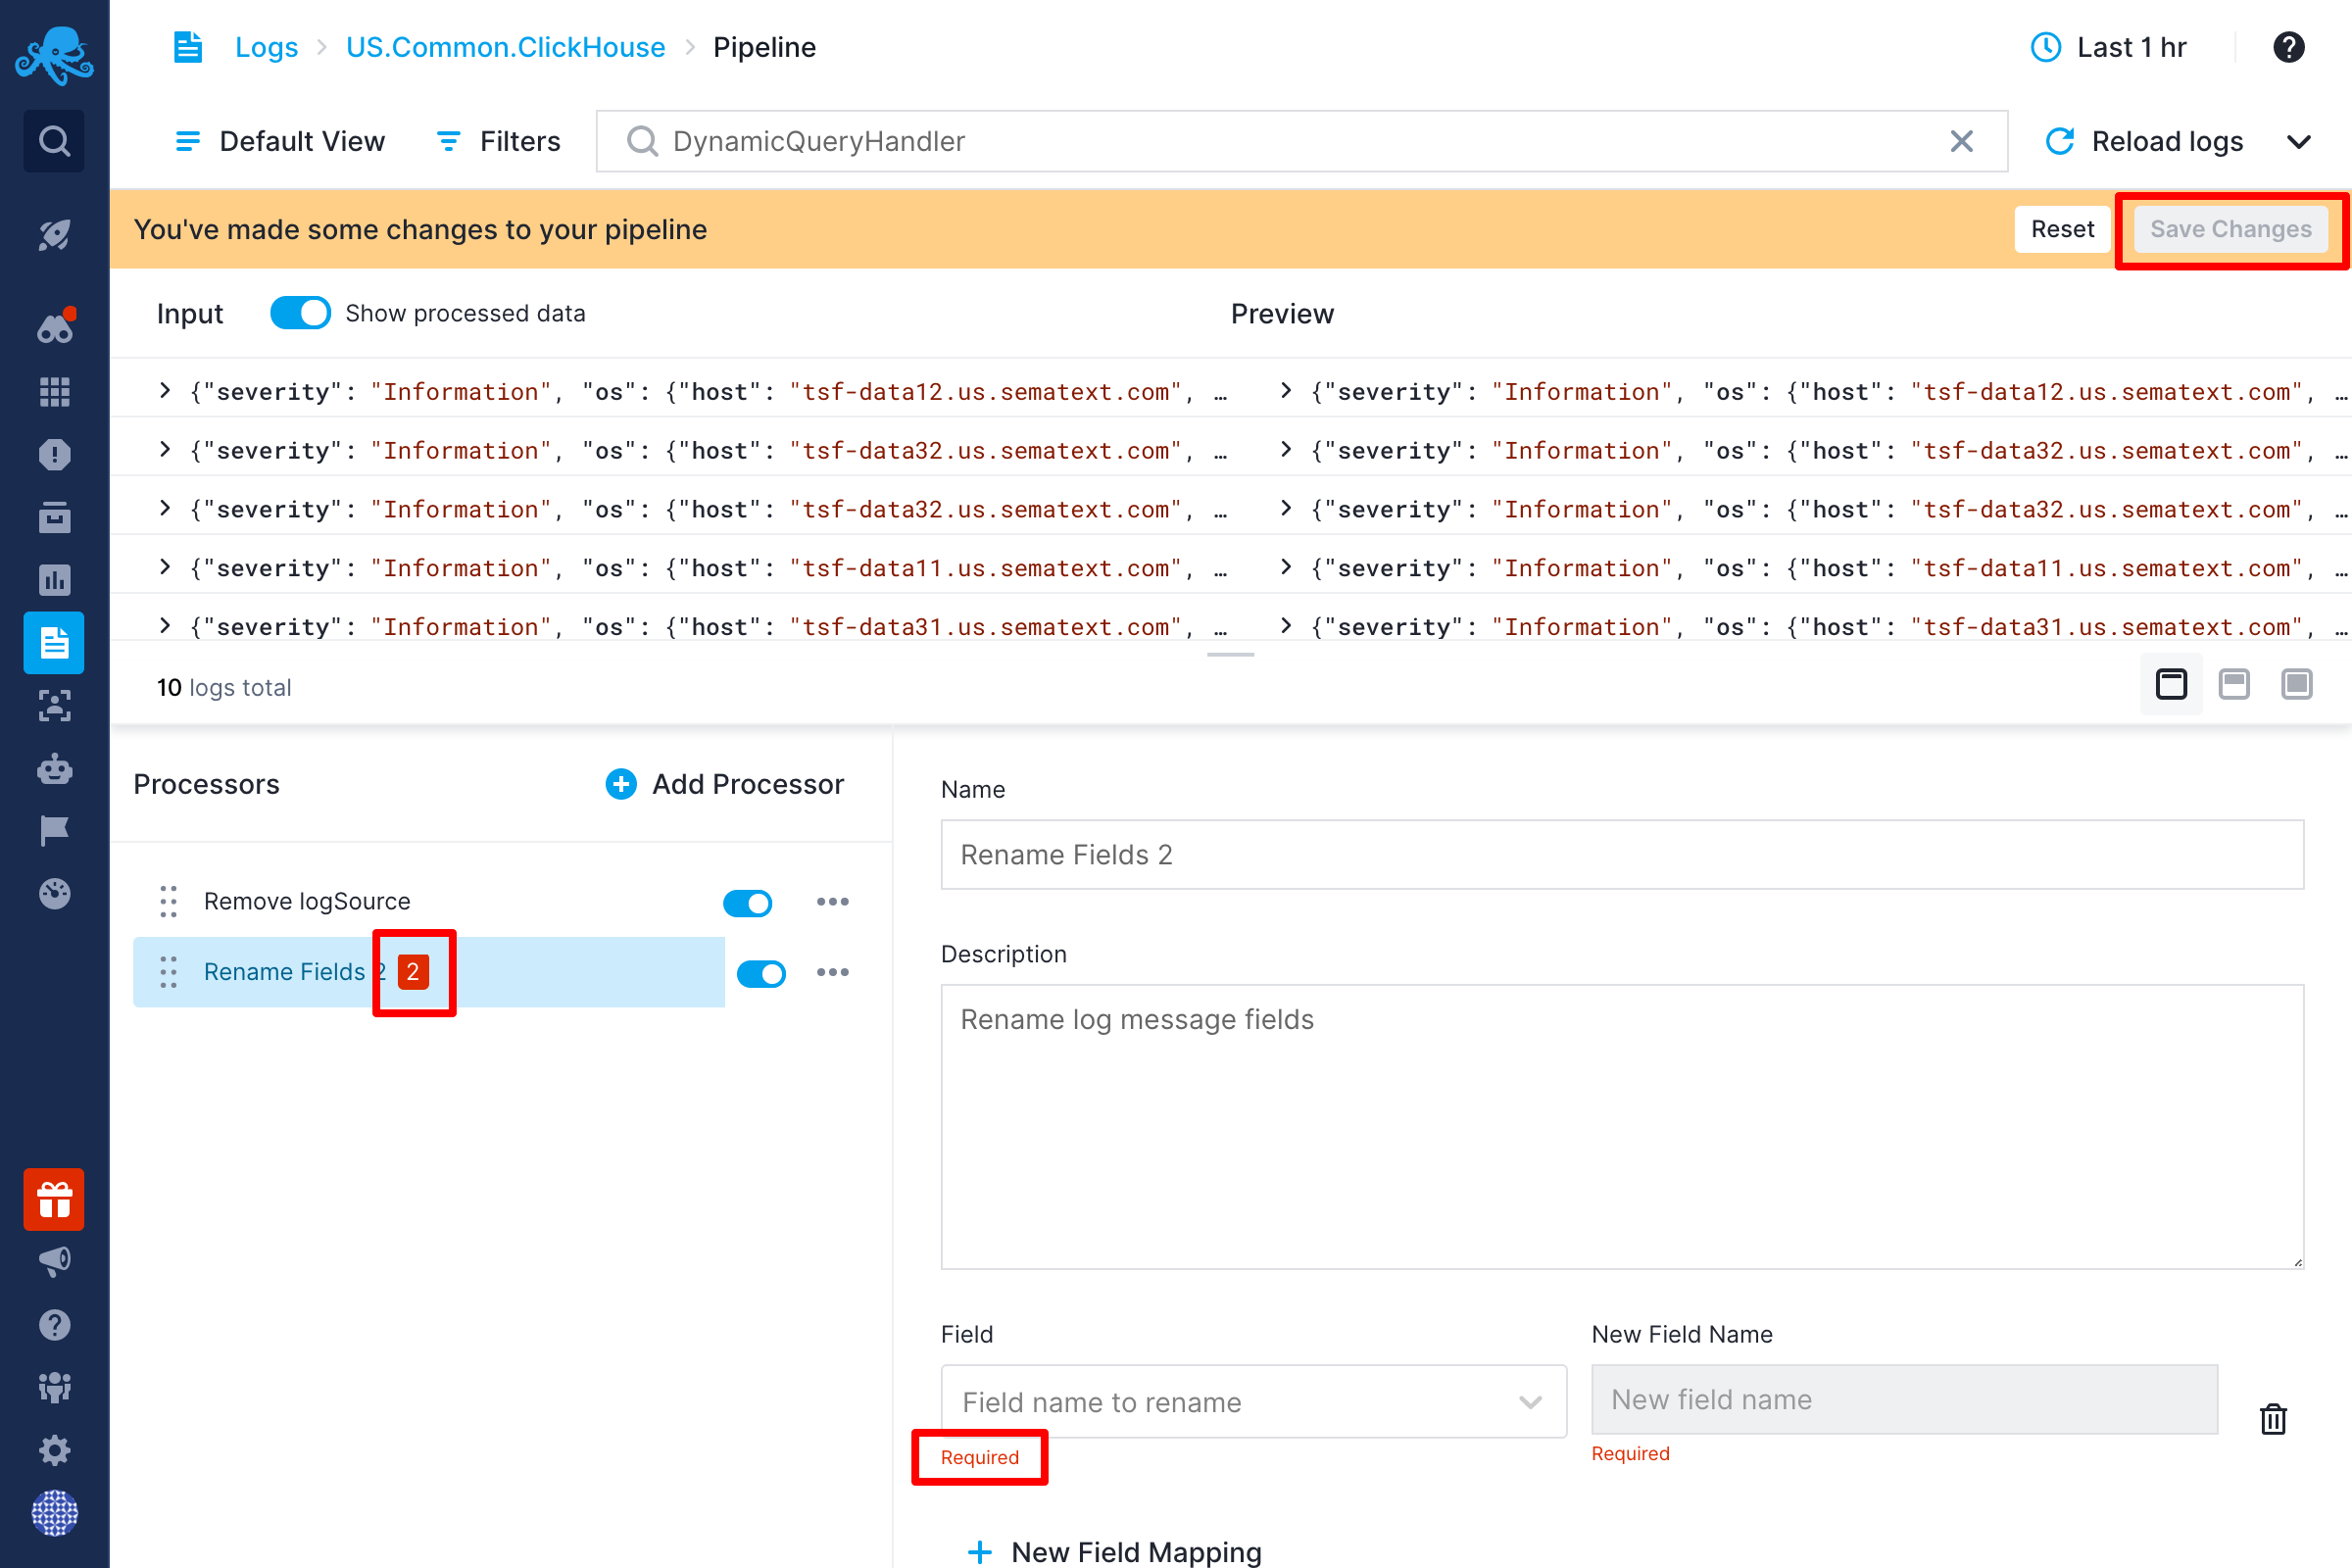Expand Input log row tsf-data11
The height and width of the screenshot is (1568, 2352).
[x=165, y=567]
